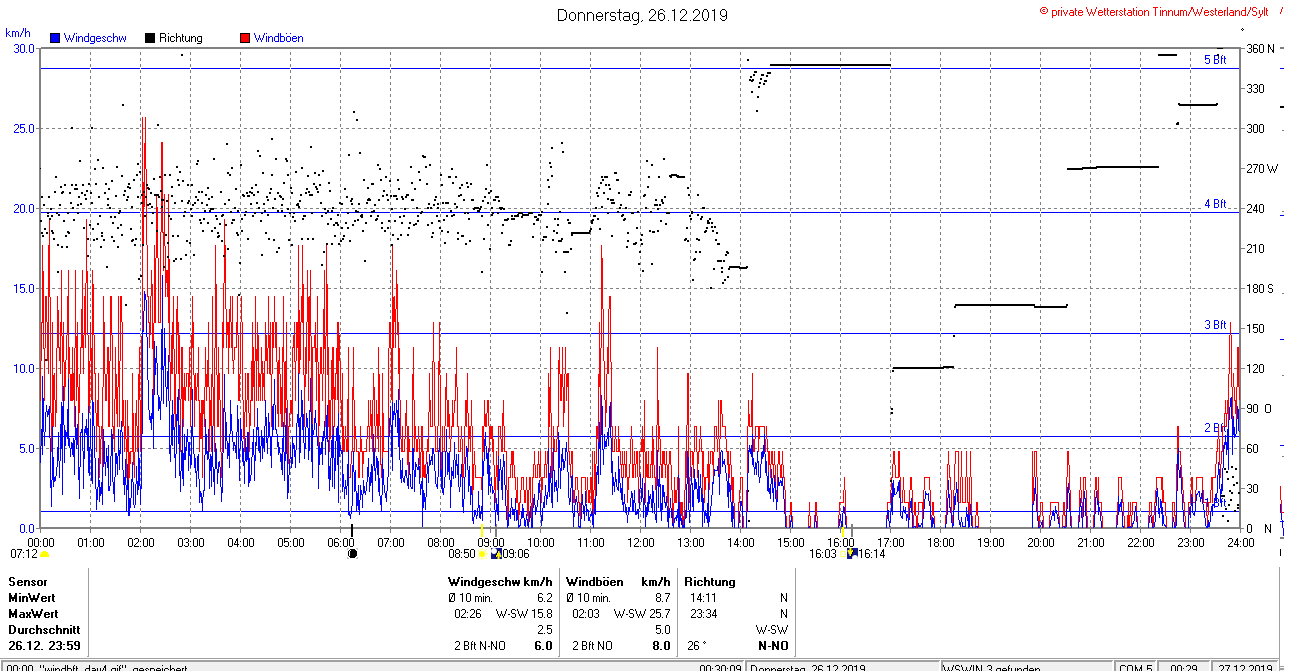Image resolution: width=1310 pixels, height=671 pixels.
Task: Click the yellow sunrise icon next to 08:50
Action: [x=482, y=553]
